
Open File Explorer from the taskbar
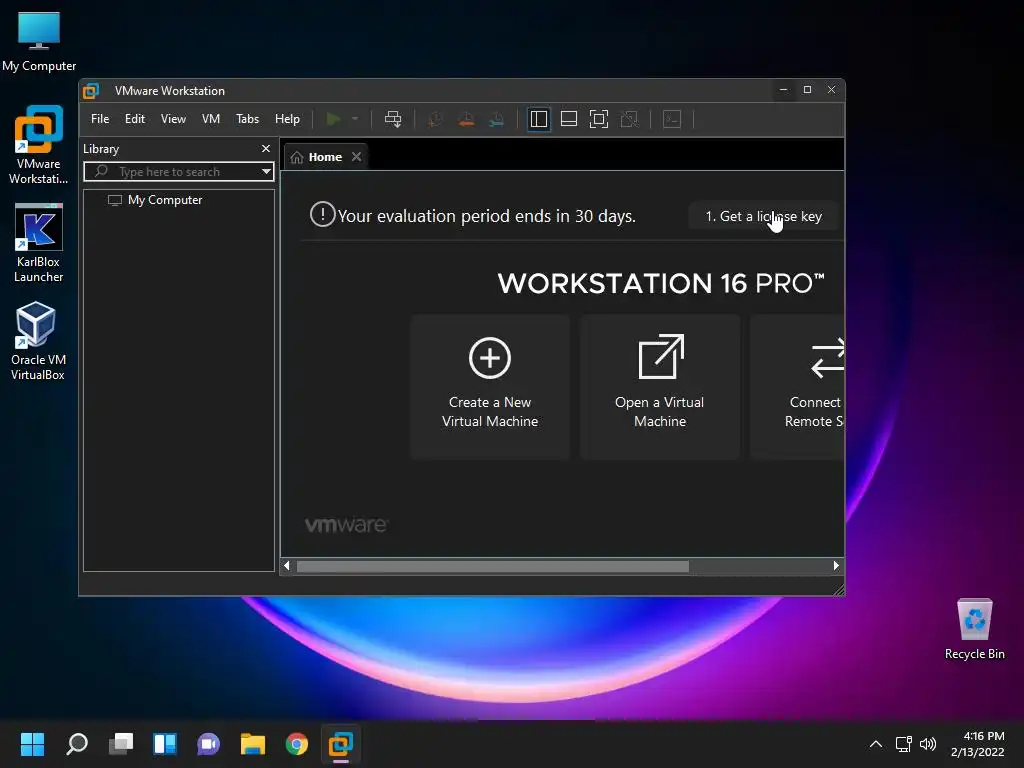(253, 744)
